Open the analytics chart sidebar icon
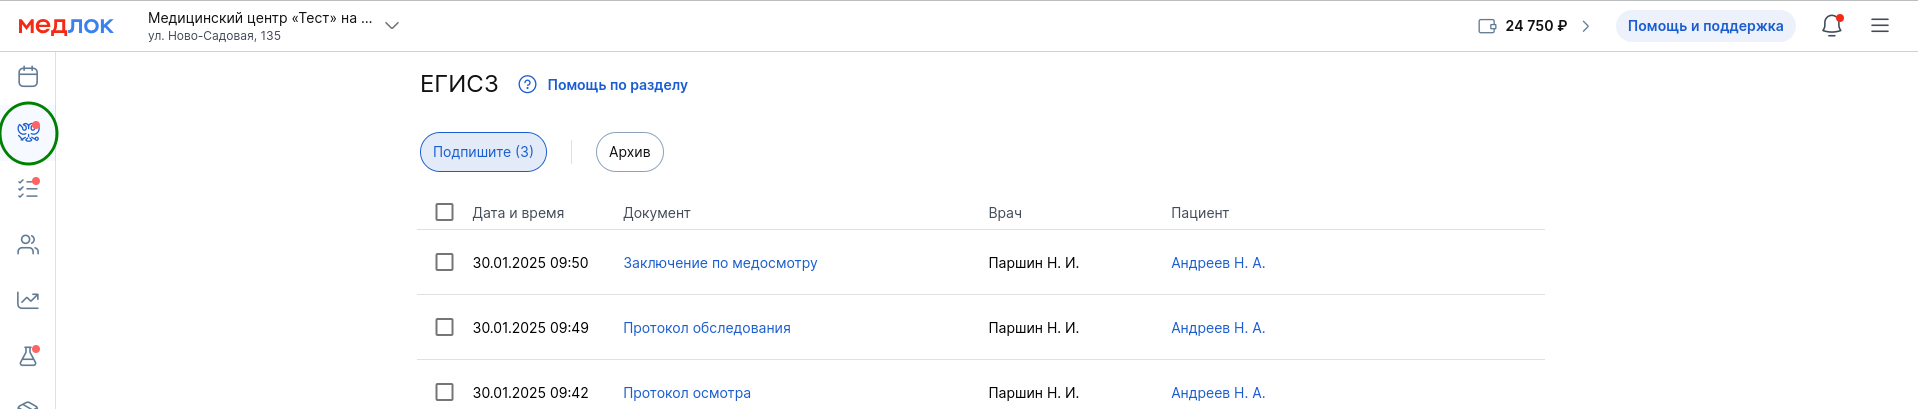The width and height of the screenshot is (1918, 409). pyautogui.click(x=28, y=300)
